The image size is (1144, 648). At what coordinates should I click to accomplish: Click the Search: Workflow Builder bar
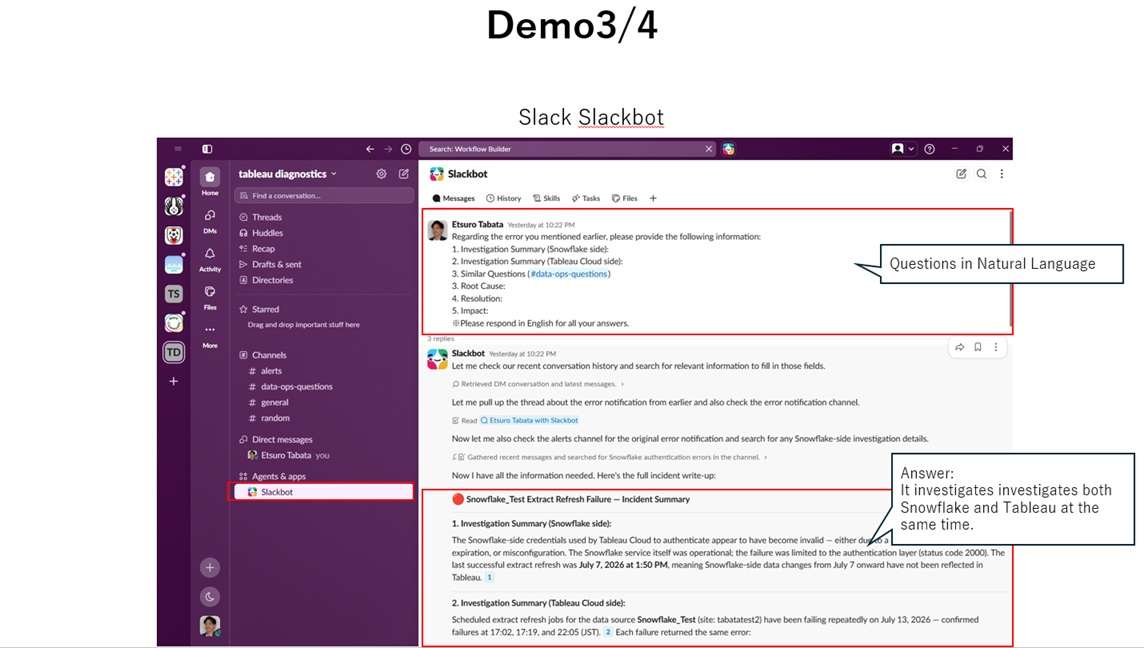(x=568, y=149)
